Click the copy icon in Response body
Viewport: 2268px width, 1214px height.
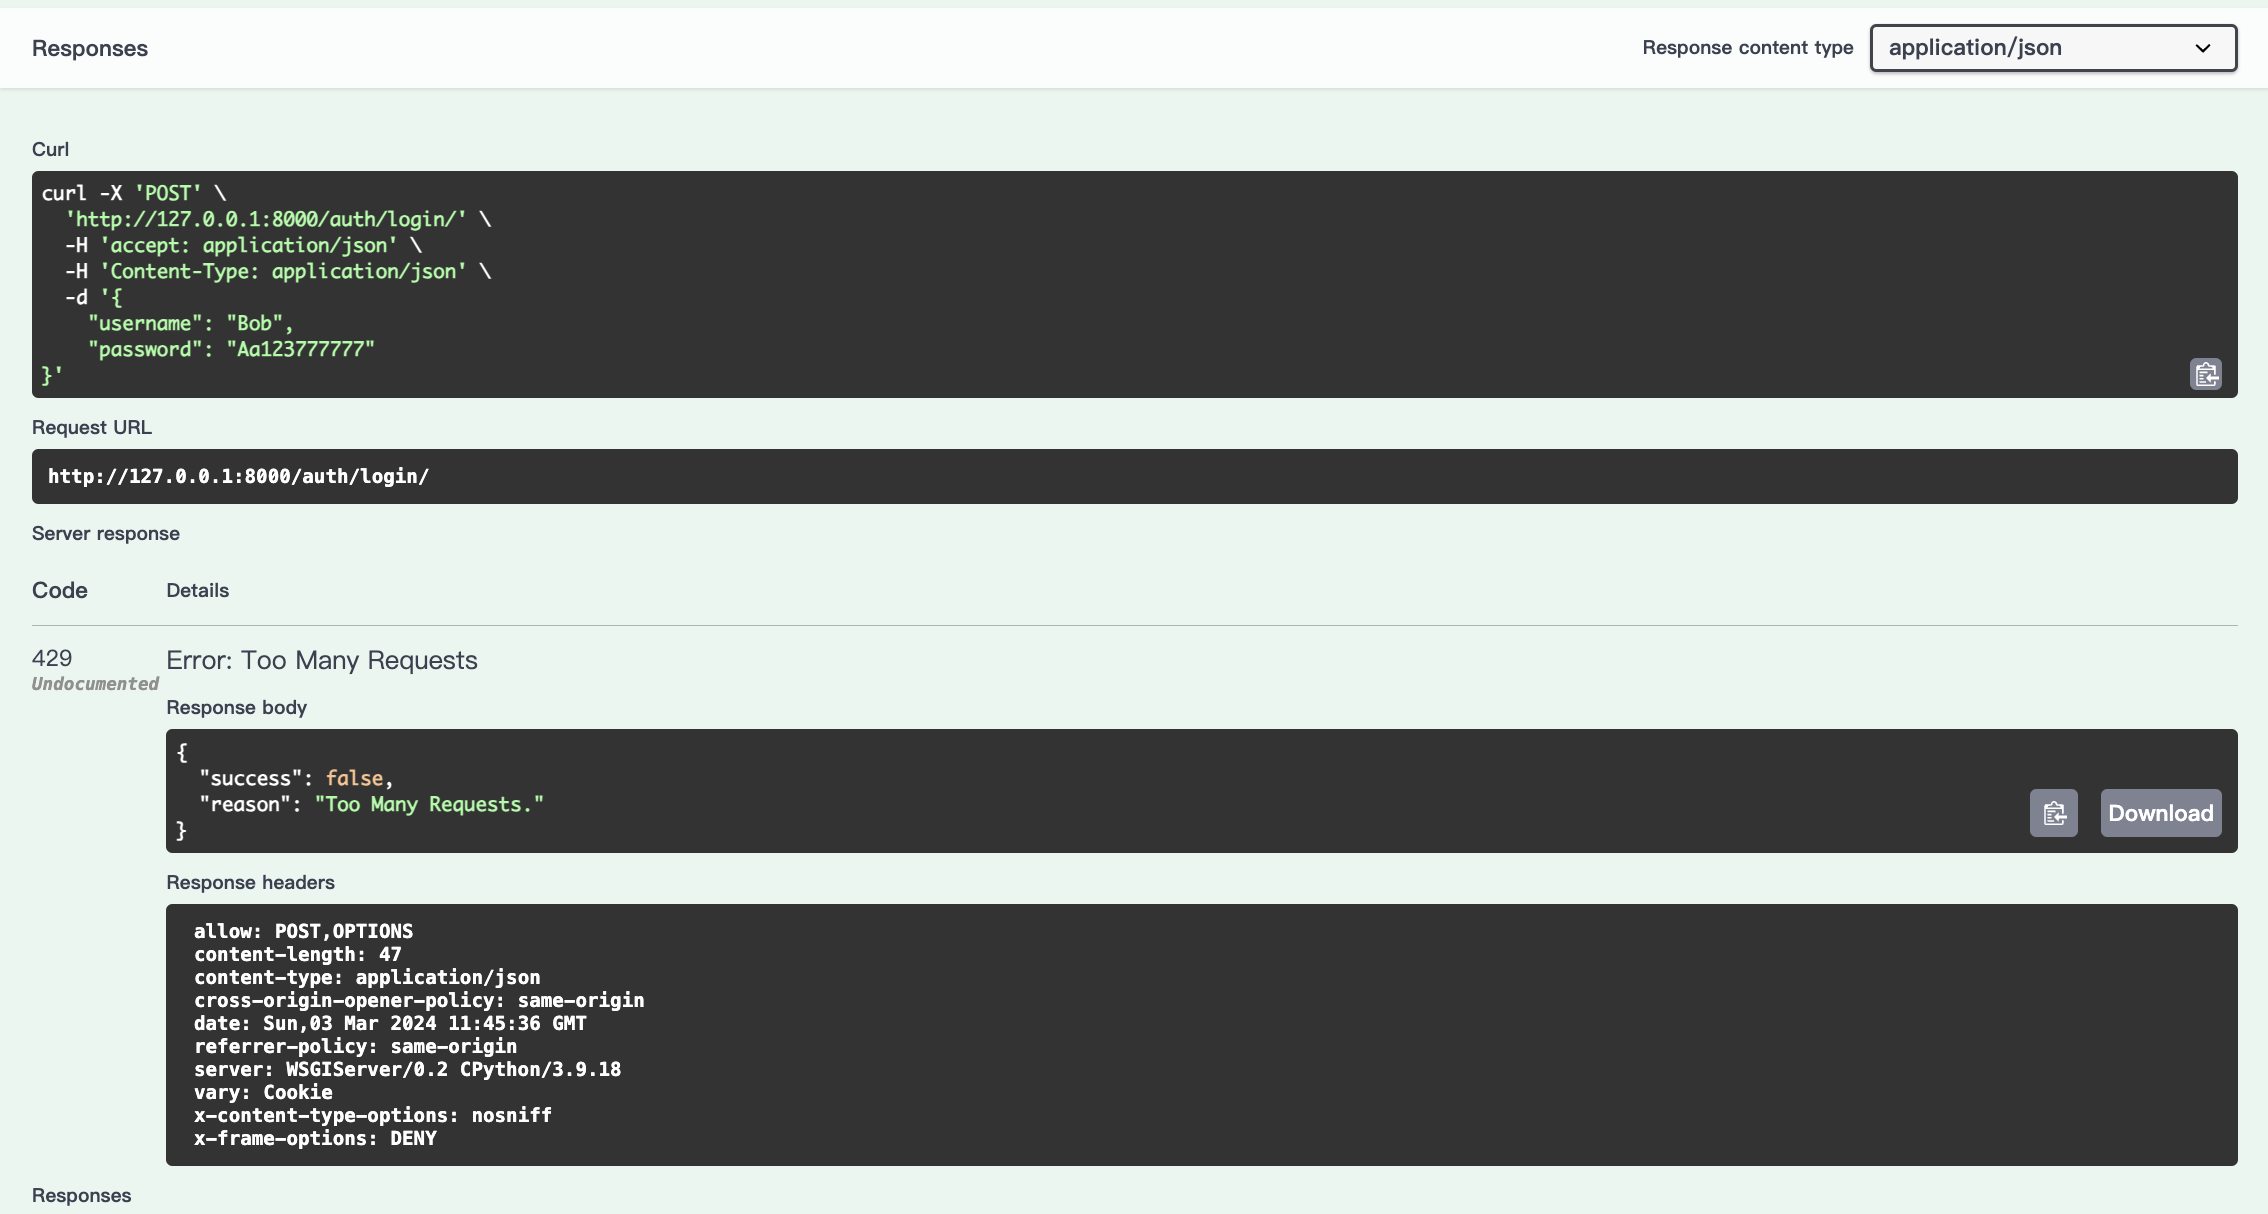[x=2054, y=812]
